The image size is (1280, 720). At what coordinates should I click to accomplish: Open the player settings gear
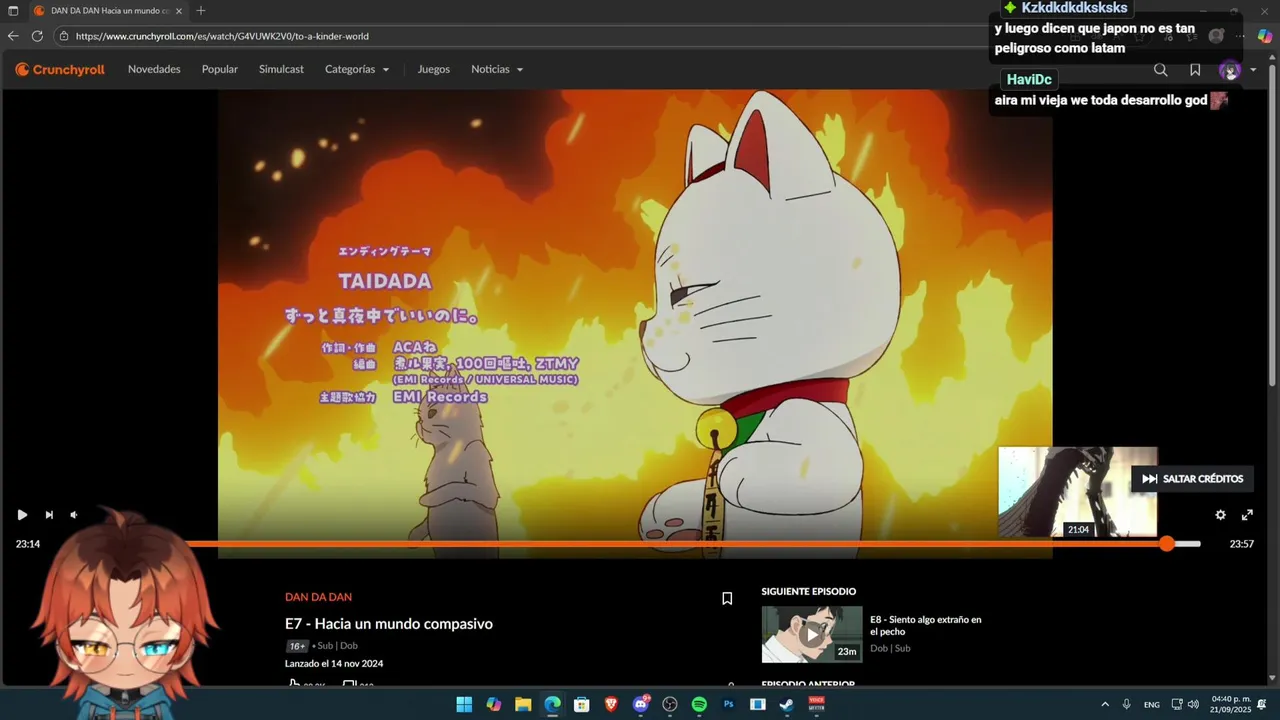point(1220,515)
